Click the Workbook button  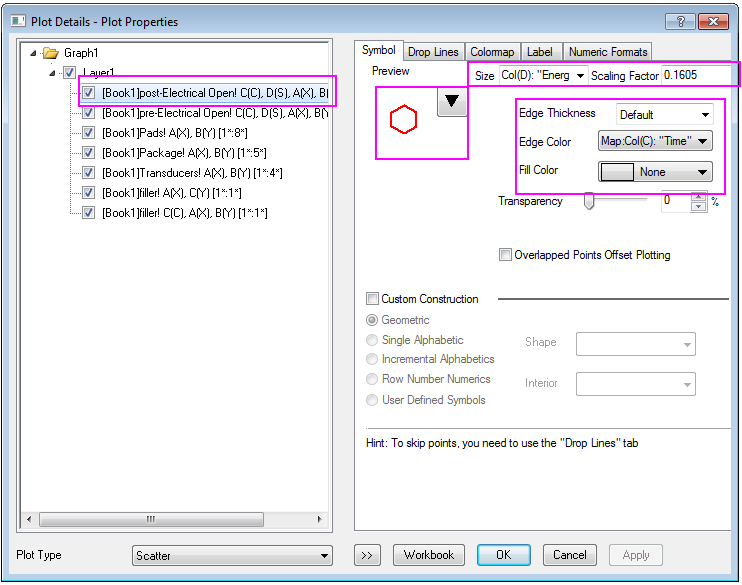point(429,555)
